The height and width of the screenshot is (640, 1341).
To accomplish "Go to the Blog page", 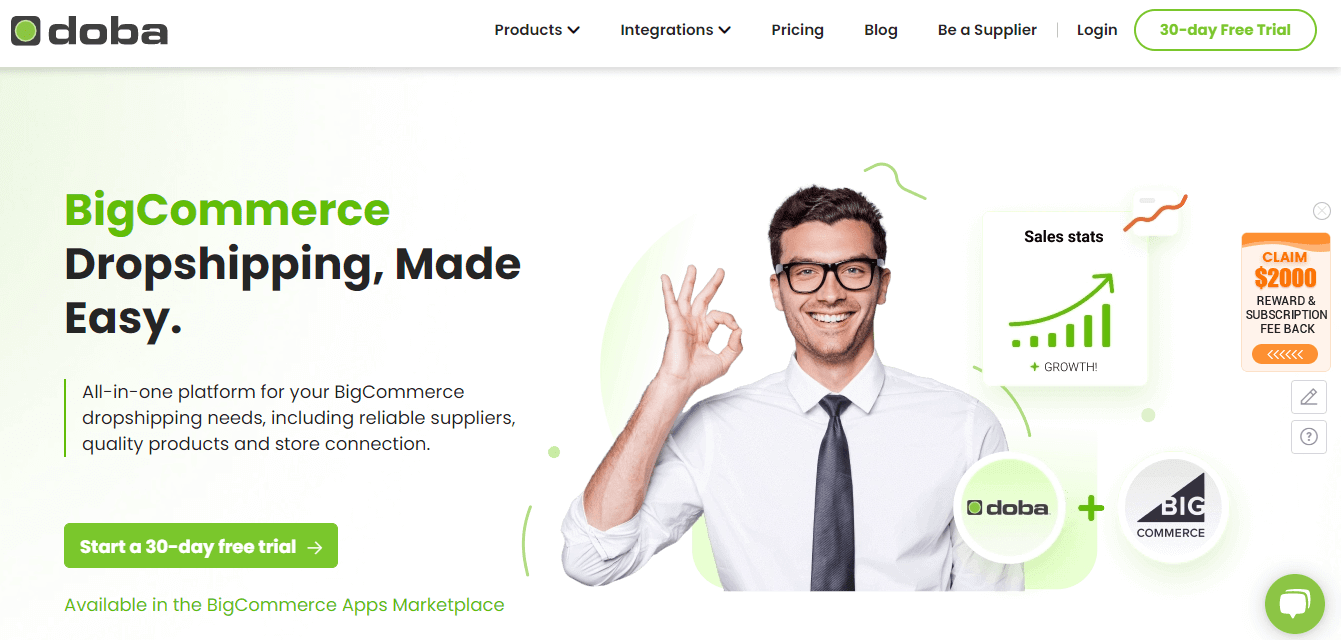I will pos(880,30).
